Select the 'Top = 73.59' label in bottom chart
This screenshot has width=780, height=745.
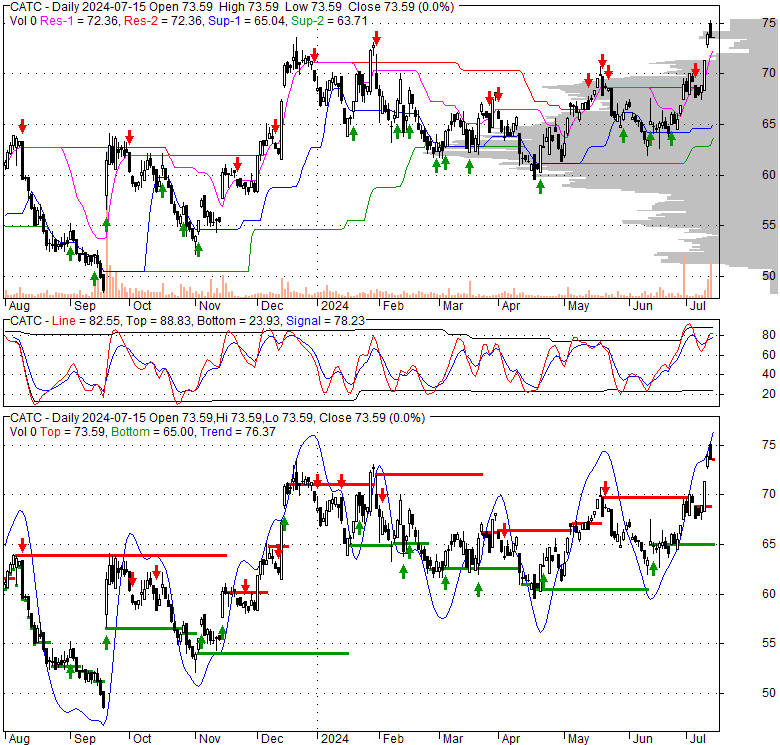tap(73, 432)
